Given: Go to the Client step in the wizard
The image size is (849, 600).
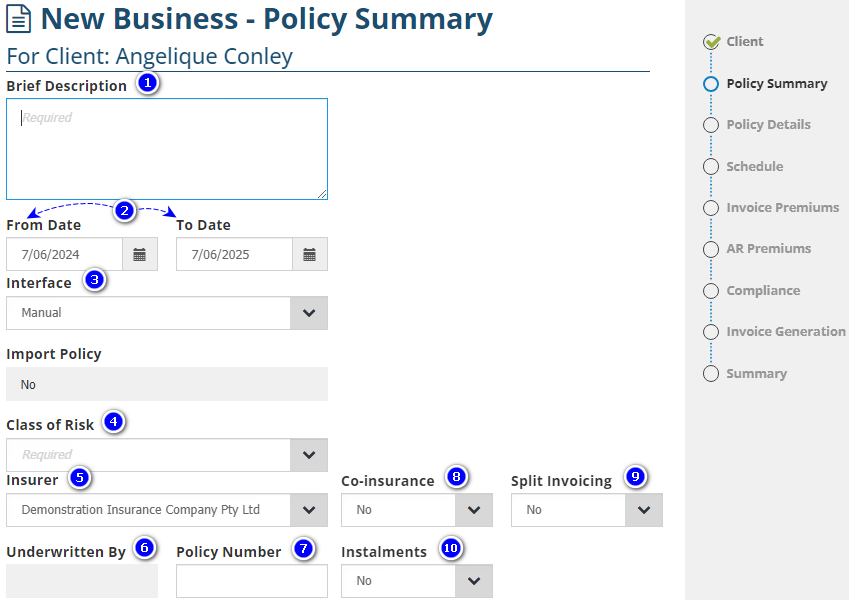Looking at the screenshot, I should (744, 42).
